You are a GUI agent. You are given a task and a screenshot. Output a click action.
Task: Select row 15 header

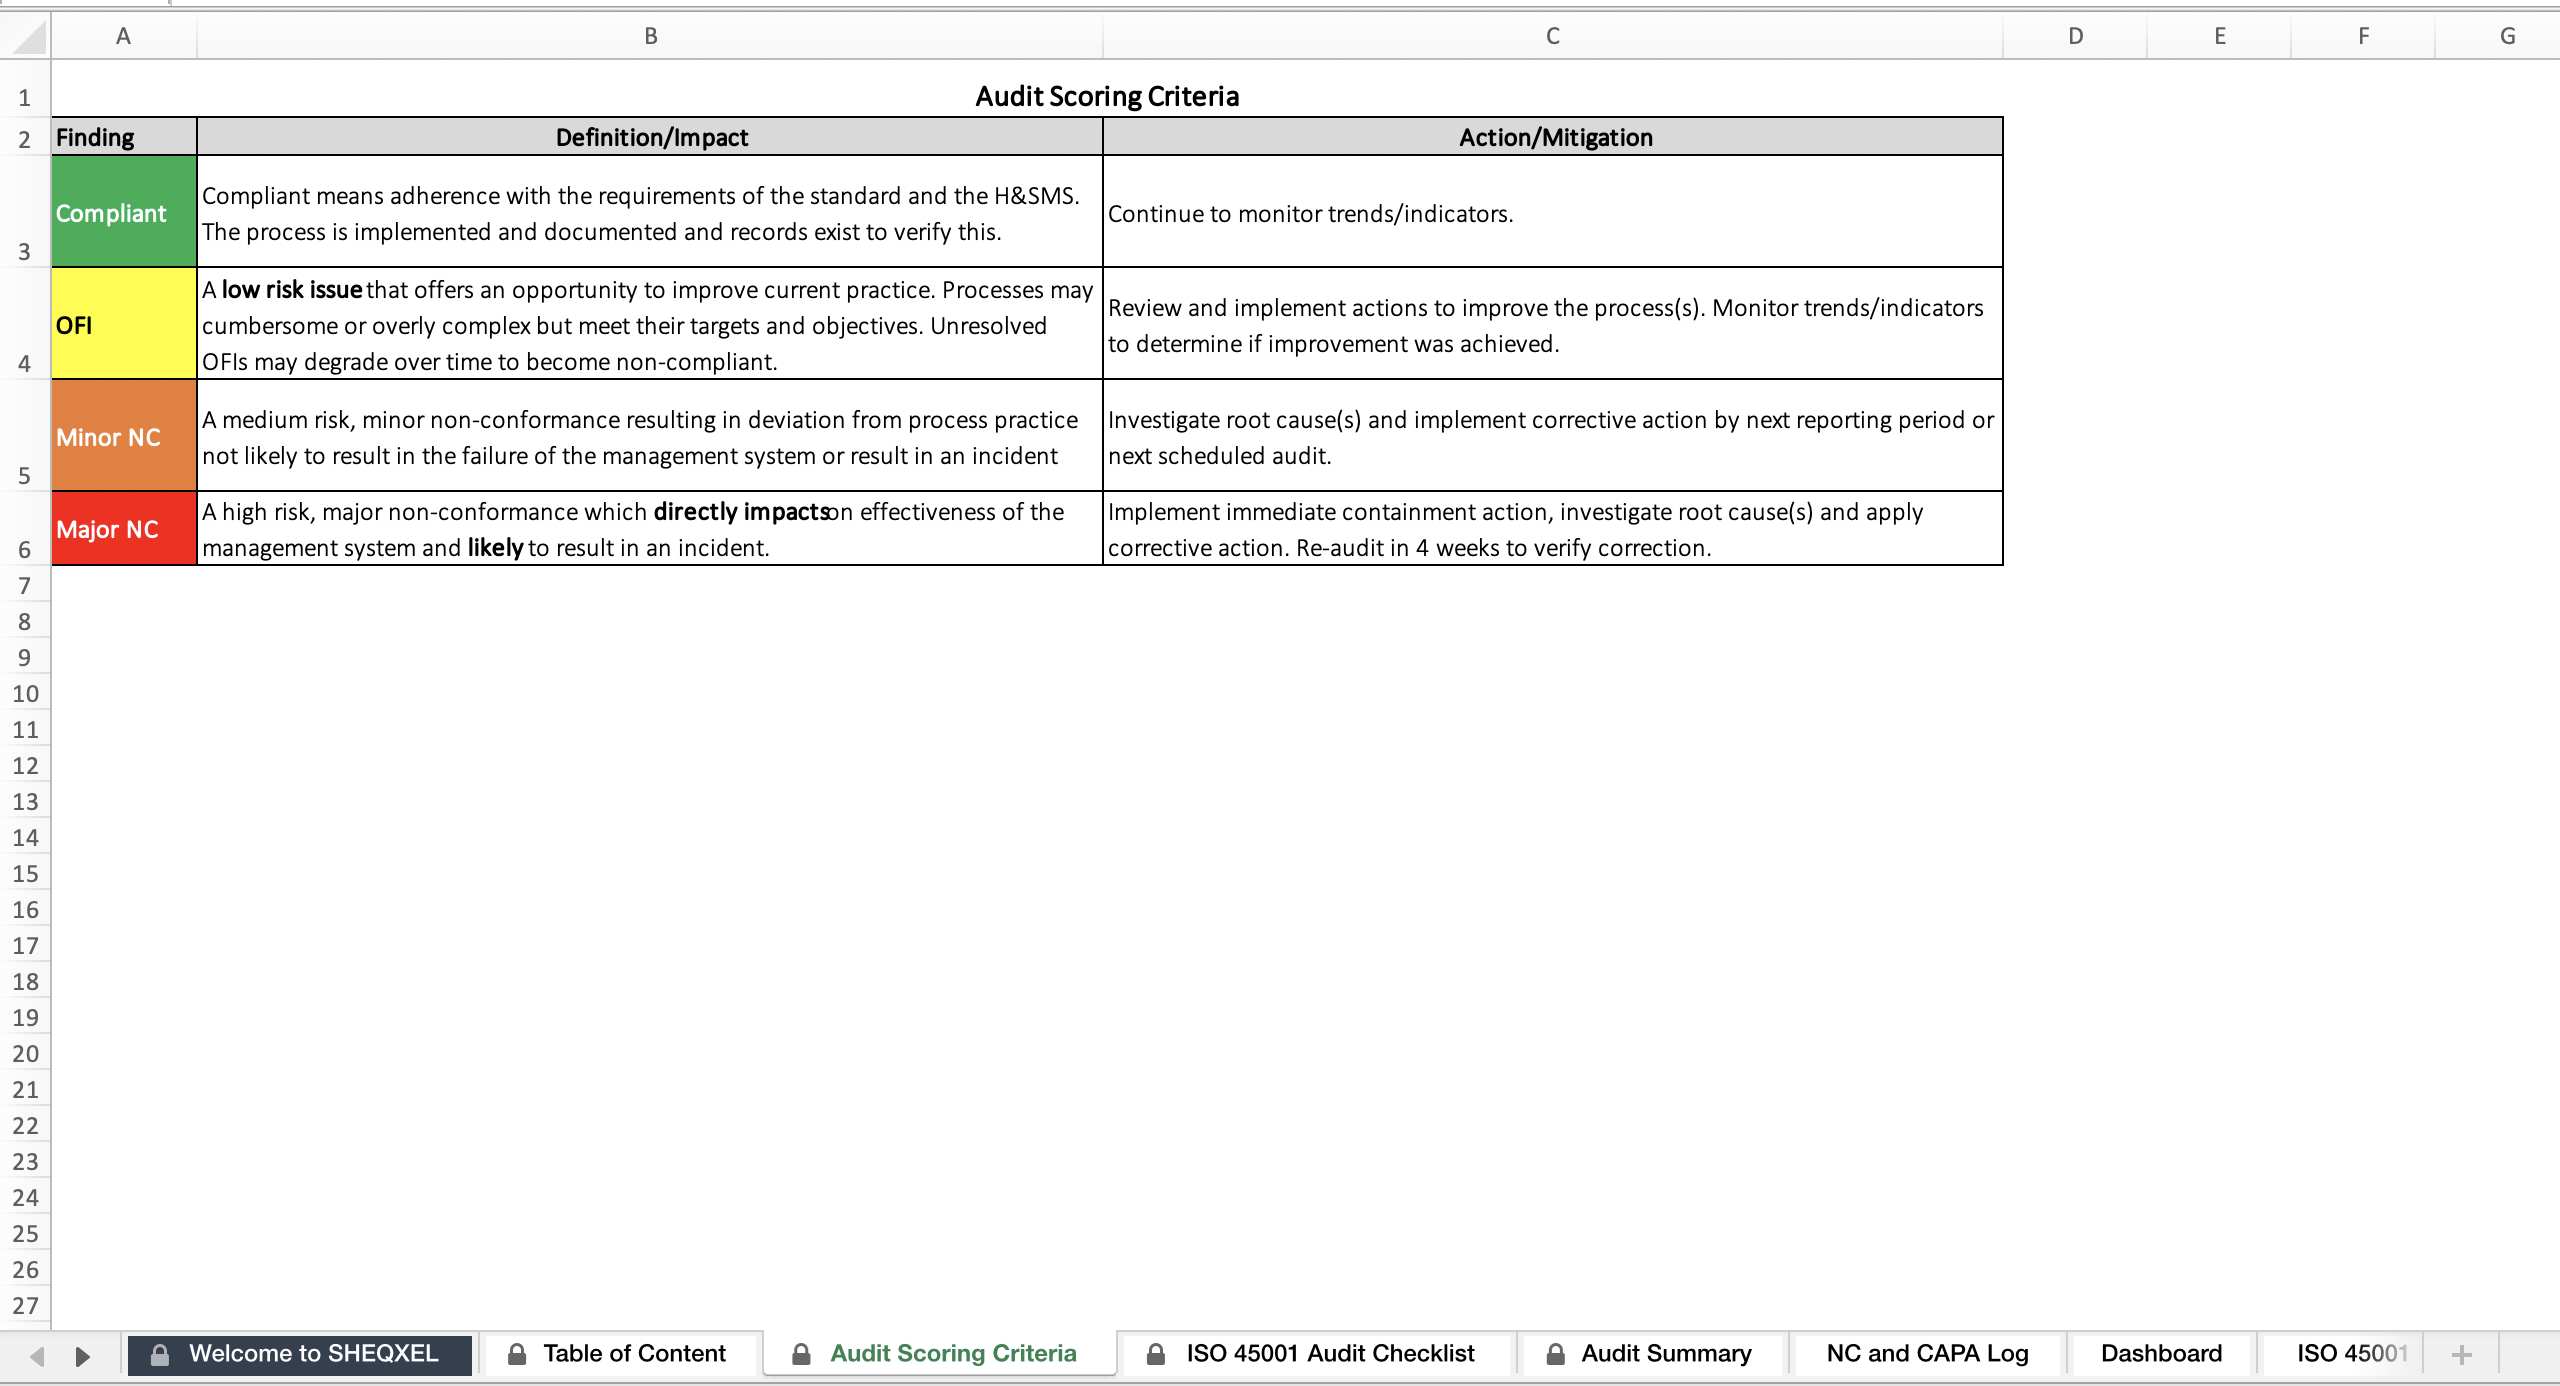coord(25,873)
